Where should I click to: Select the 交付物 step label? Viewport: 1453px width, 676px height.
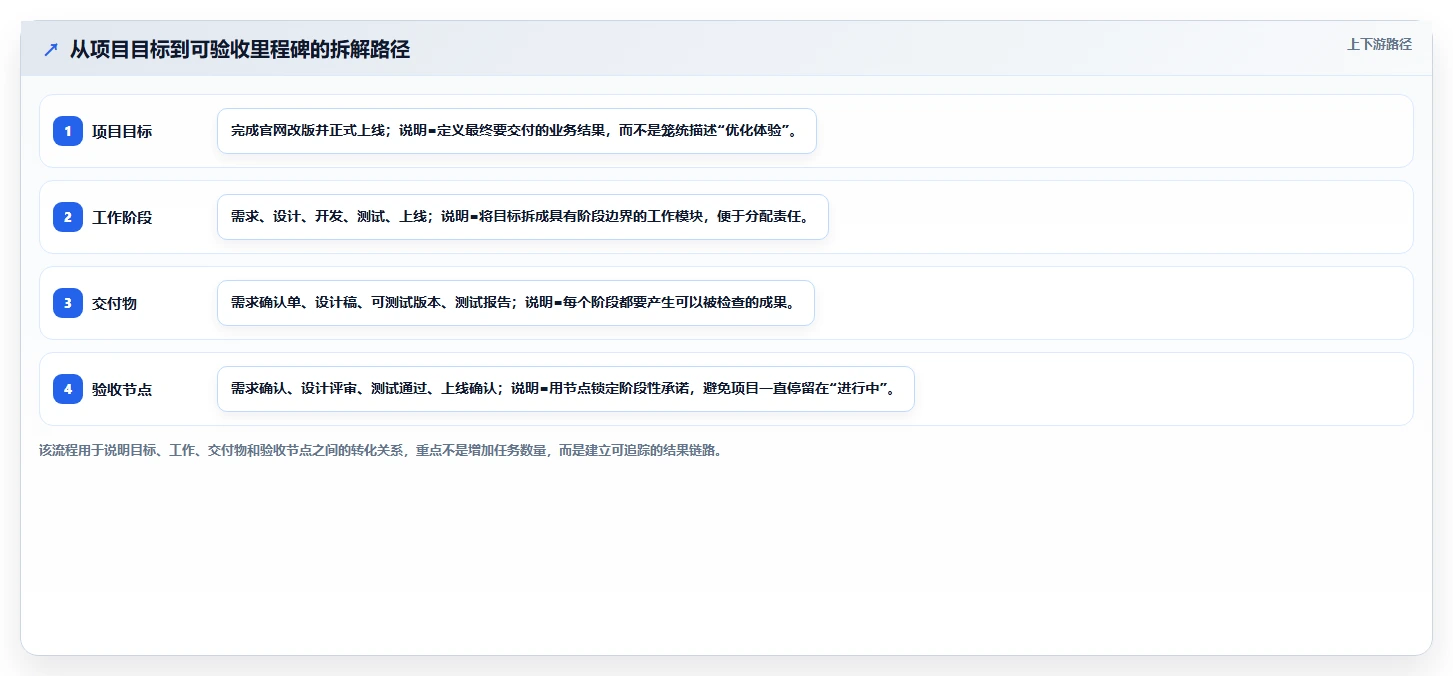click(x=115, y=303)
